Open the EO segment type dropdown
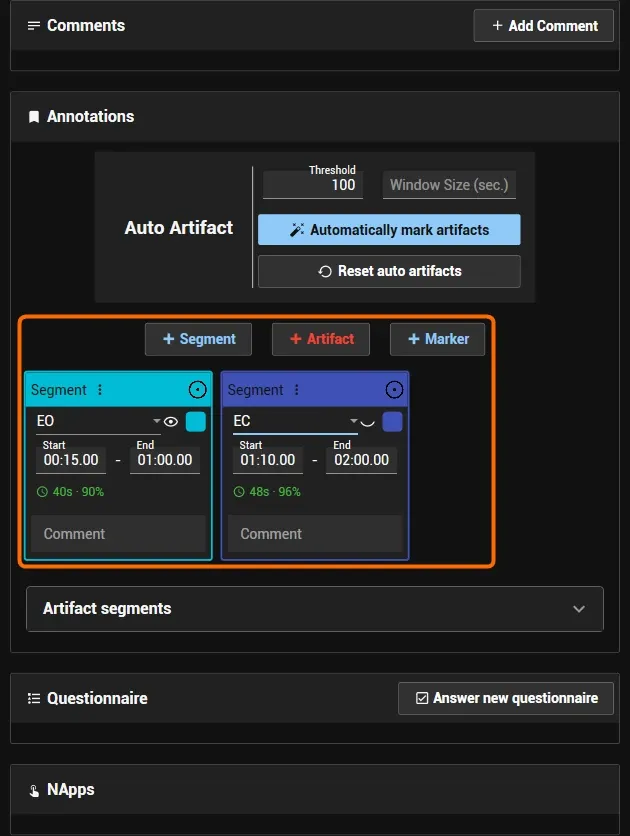630x836 pixels. pyautogui.click(x=95, y=421)
